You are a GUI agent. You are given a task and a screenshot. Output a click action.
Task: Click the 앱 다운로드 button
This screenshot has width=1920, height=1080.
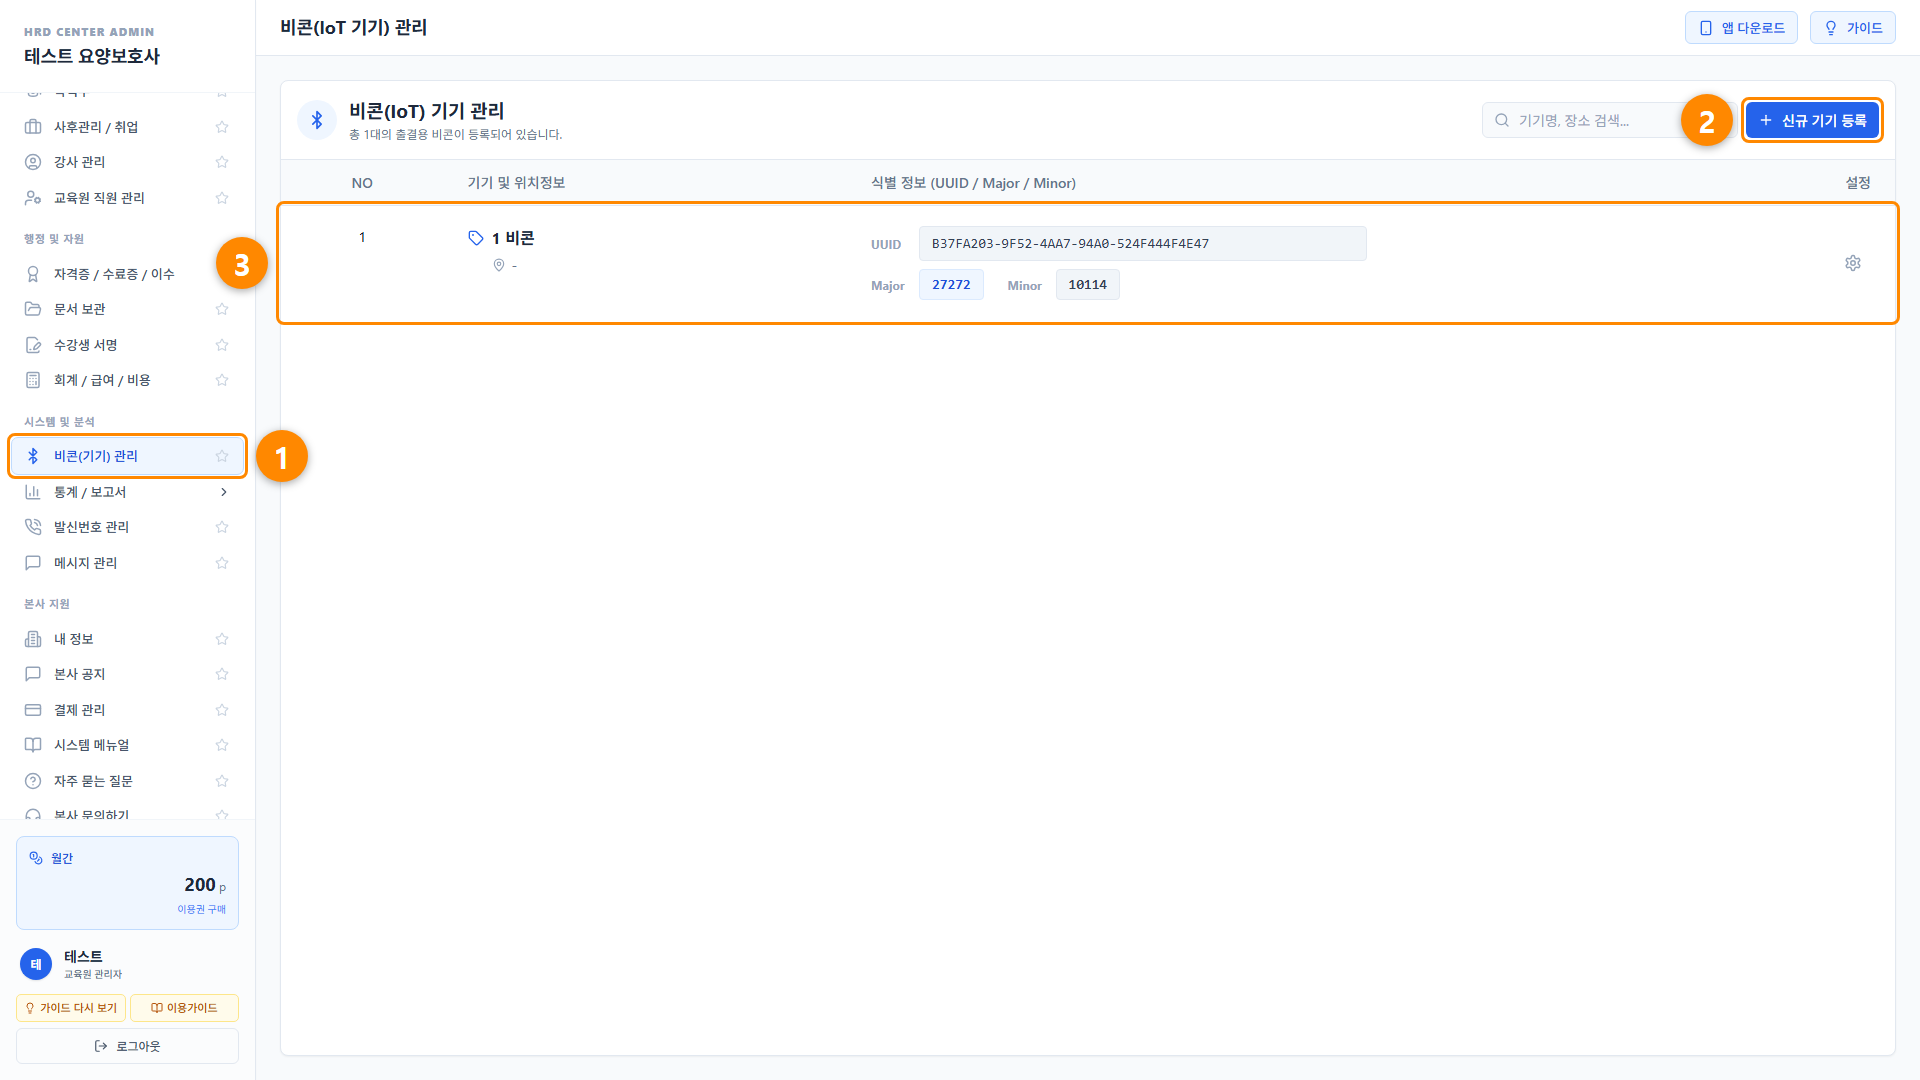1741,28
